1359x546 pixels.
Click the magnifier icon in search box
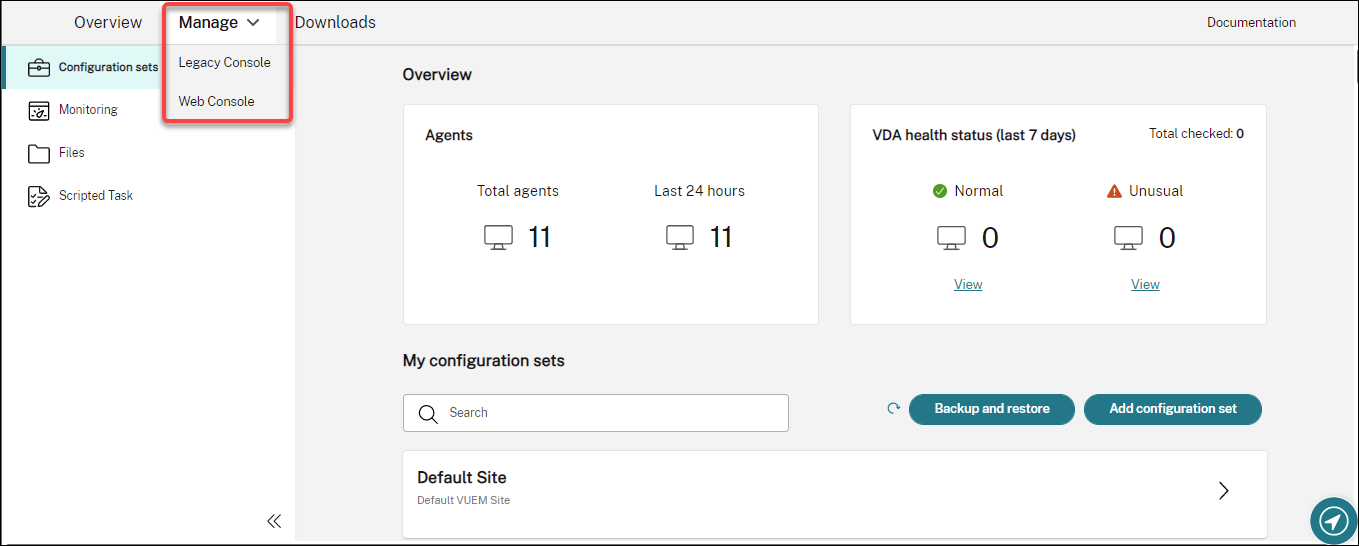(428, 414)
